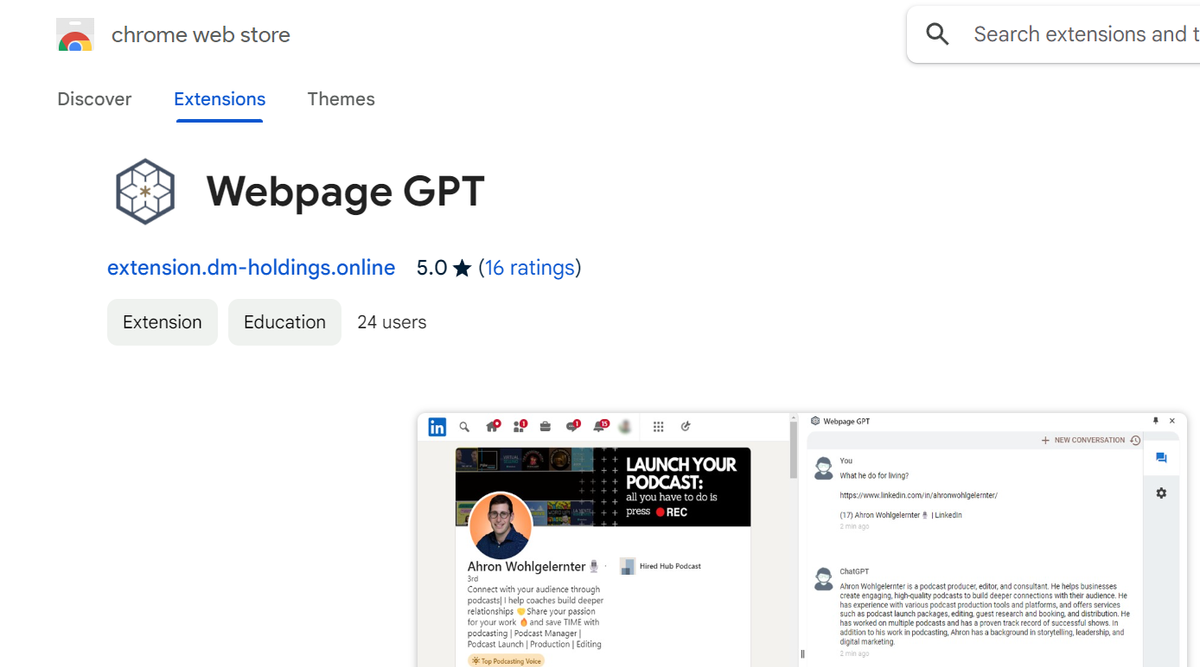Switch to the Themes tab

341,99
